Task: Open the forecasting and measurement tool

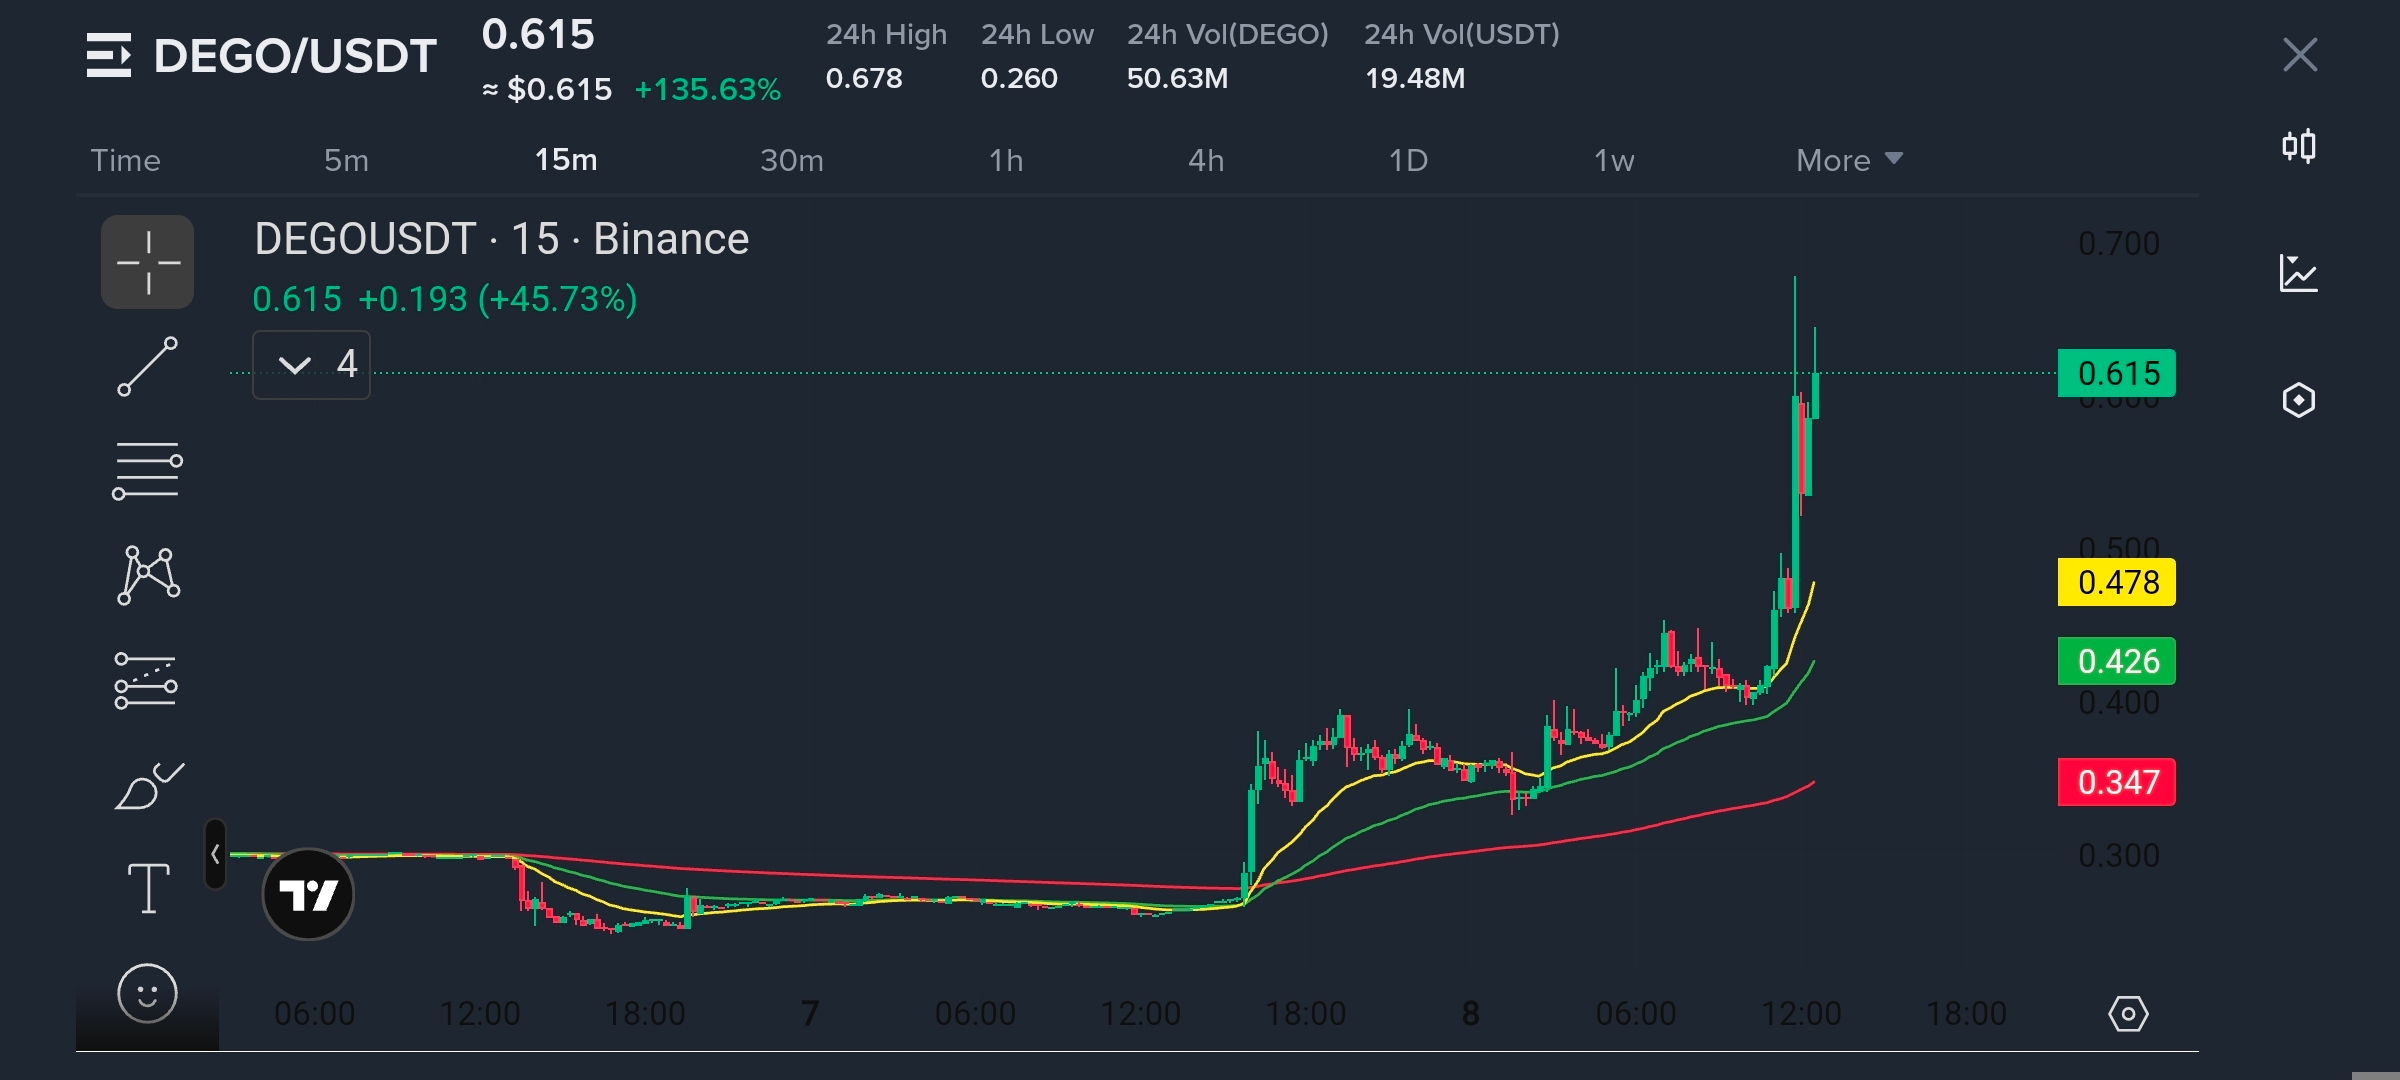Action: [x=147, y=680]
